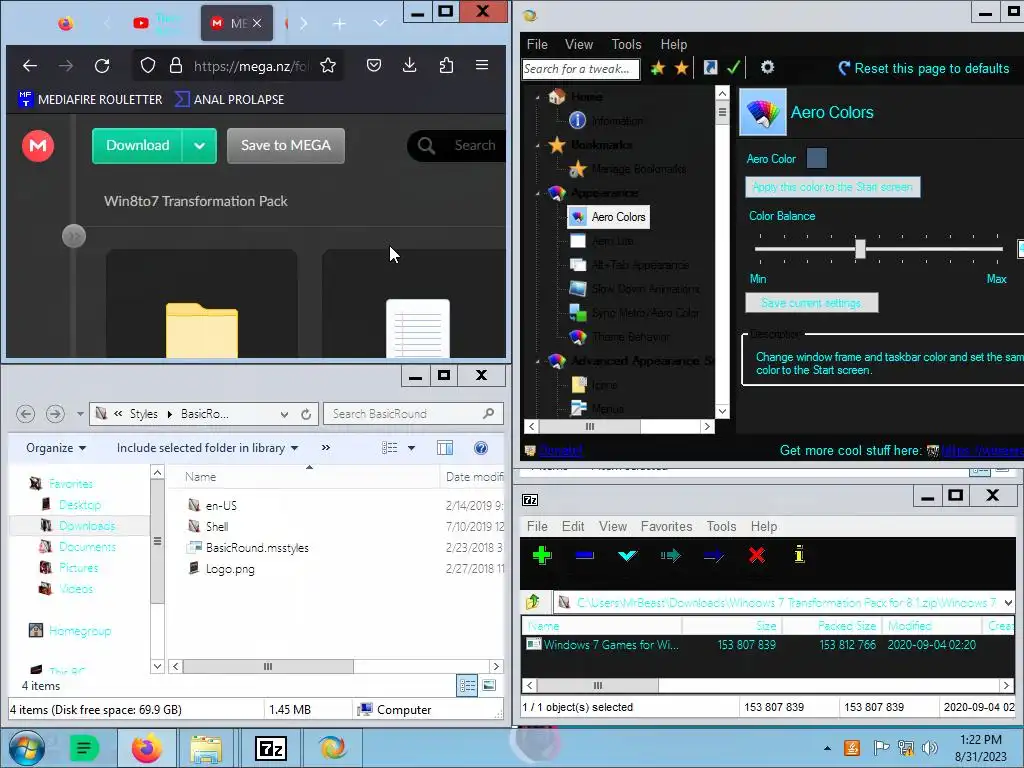Open MEDIAFIRE ROULETTER bookmark

tap(90, 99)
